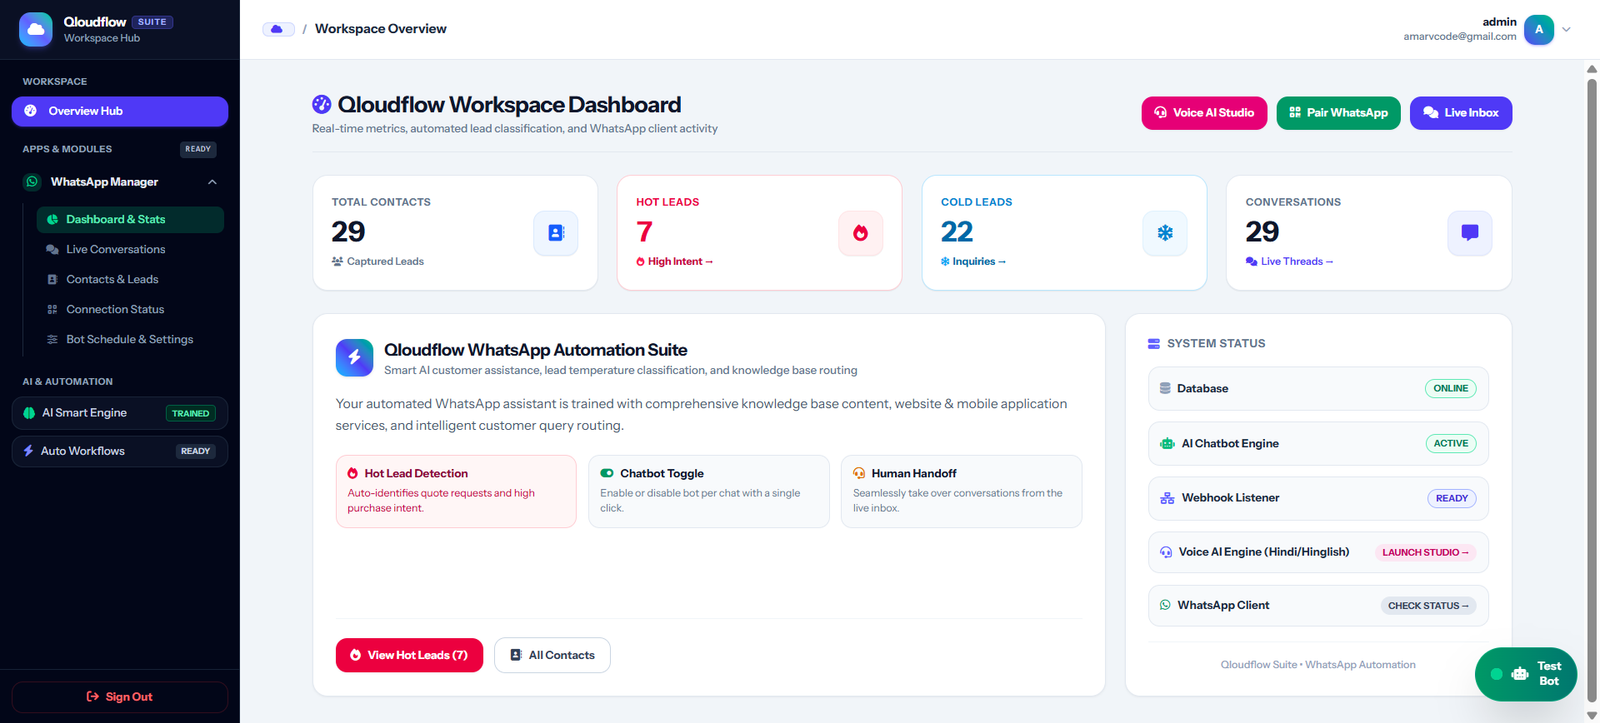Click the Bot Schedule sliders icon
Image resolution: width=1600 pixels, height=723 pixels.
[x=52, y=340]
